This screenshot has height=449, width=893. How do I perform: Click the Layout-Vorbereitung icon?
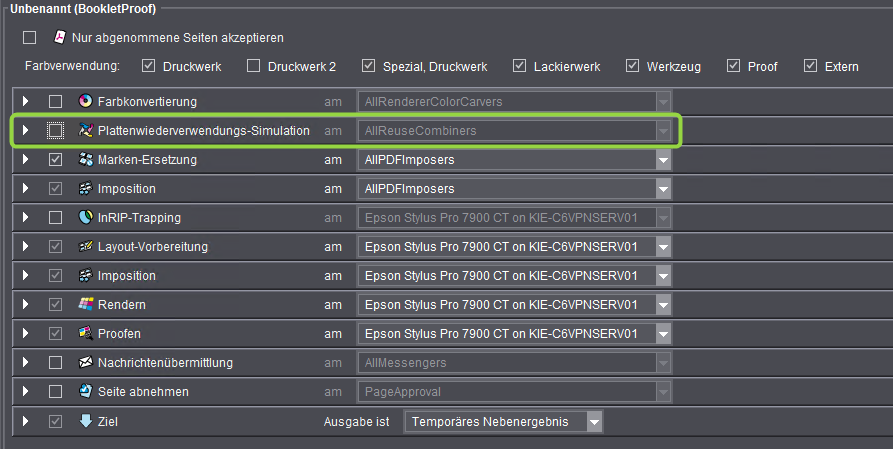coord(85,246)
